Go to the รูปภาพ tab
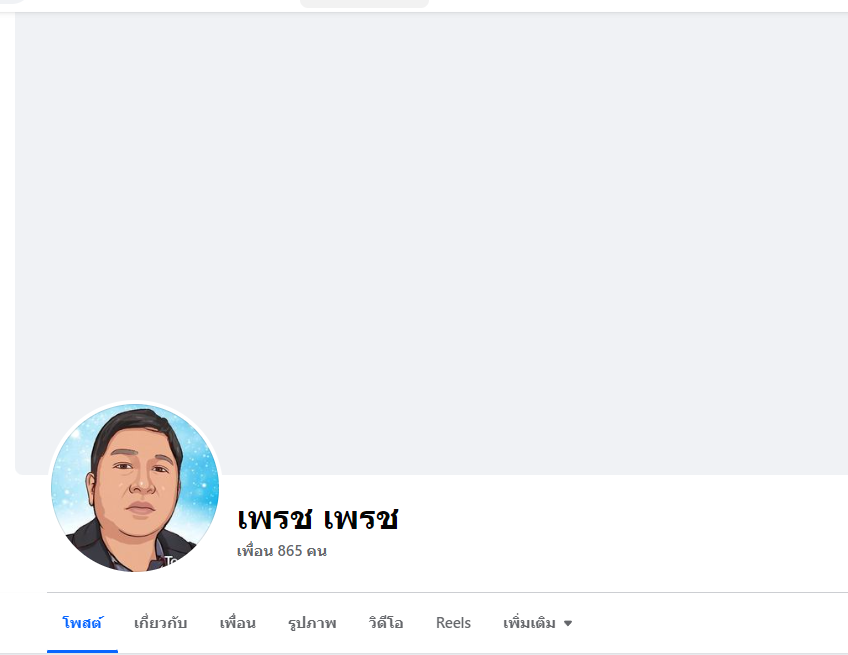This screenshot has height=655, width=848. (x=312, y=623)
